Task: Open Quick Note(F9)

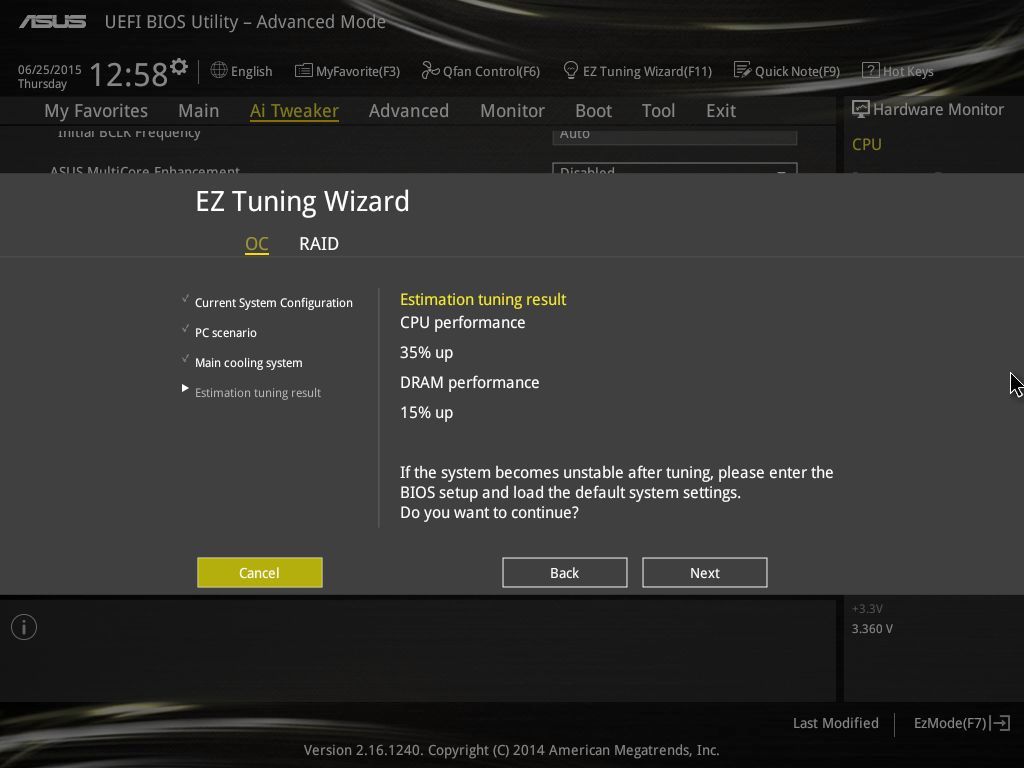Action: (787, 71)
